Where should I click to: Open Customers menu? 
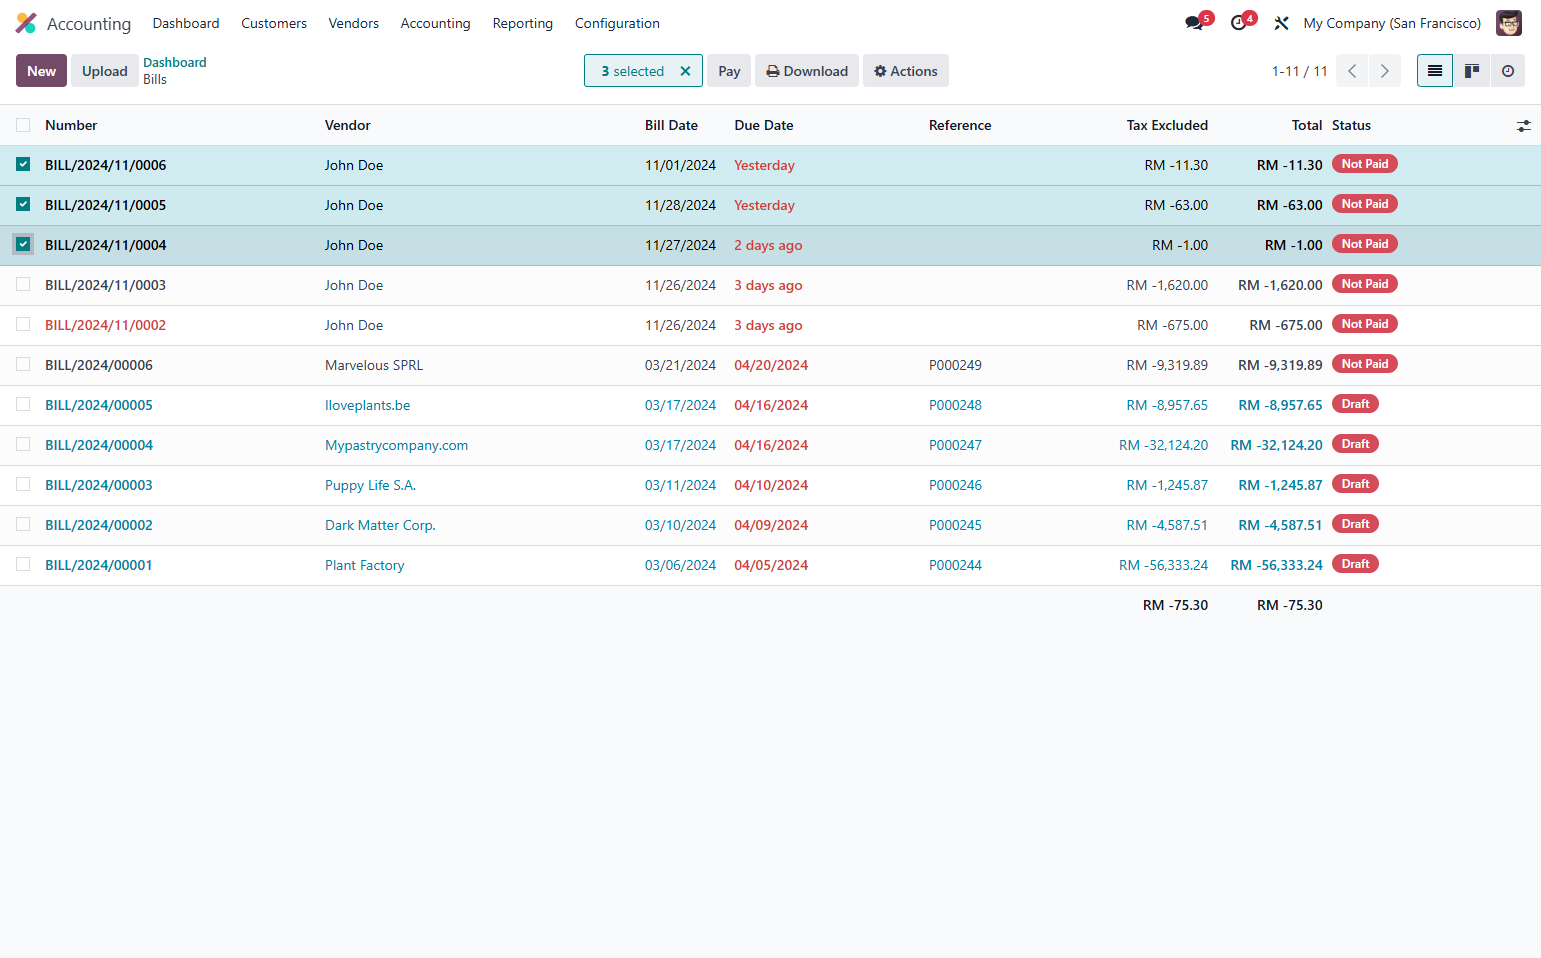coord(274,23)
